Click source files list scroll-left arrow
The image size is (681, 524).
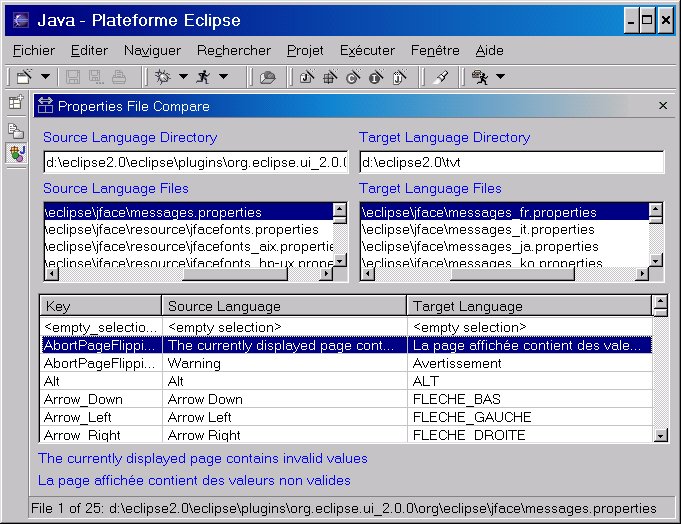pos(52,274)
